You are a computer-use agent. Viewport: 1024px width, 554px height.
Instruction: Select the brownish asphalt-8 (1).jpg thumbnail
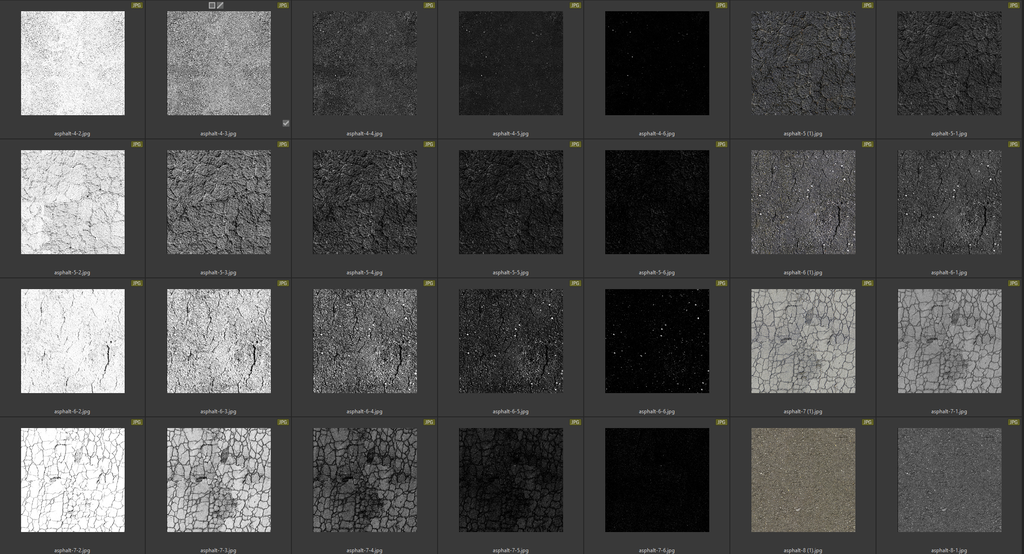803,480
